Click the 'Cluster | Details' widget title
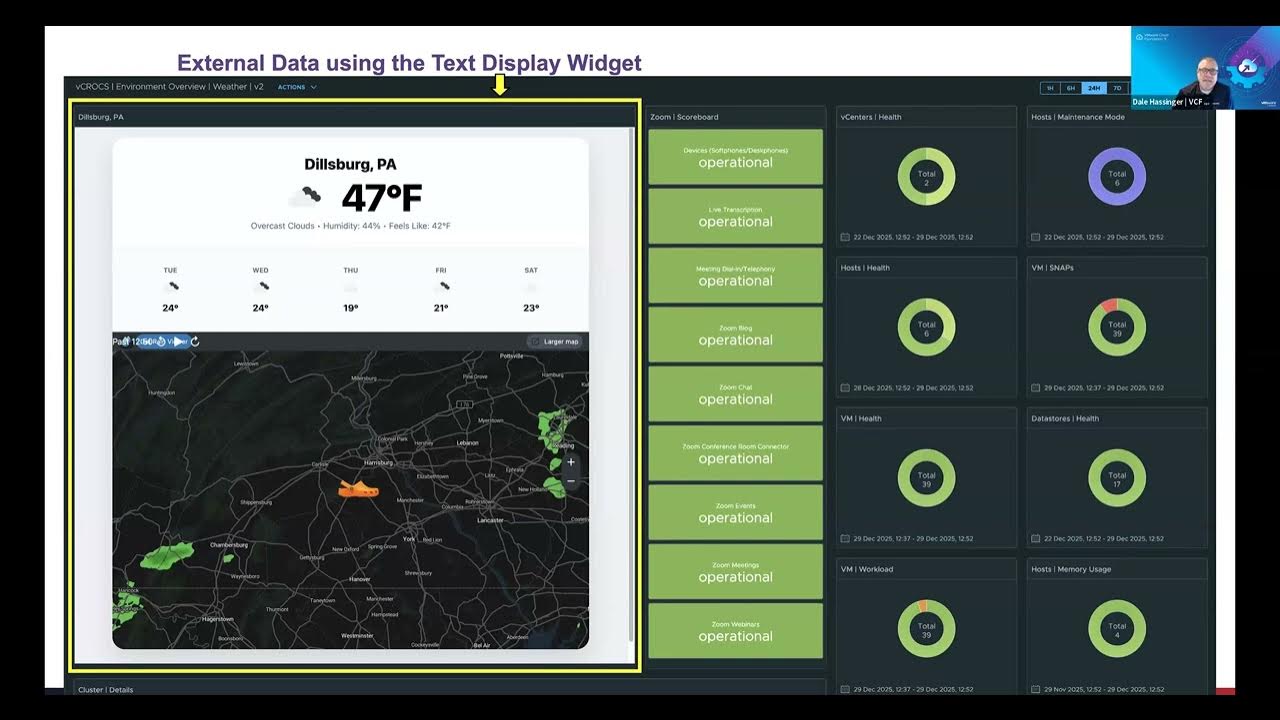Image resolution: width=1280 pixels, height=720 pixels. 106,689
